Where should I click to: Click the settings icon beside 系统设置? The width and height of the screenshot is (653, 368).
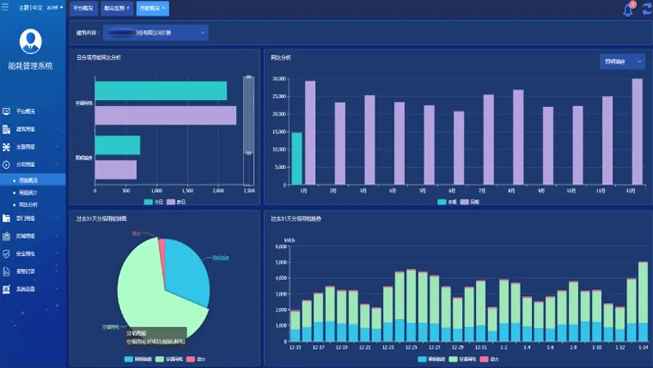6,289
